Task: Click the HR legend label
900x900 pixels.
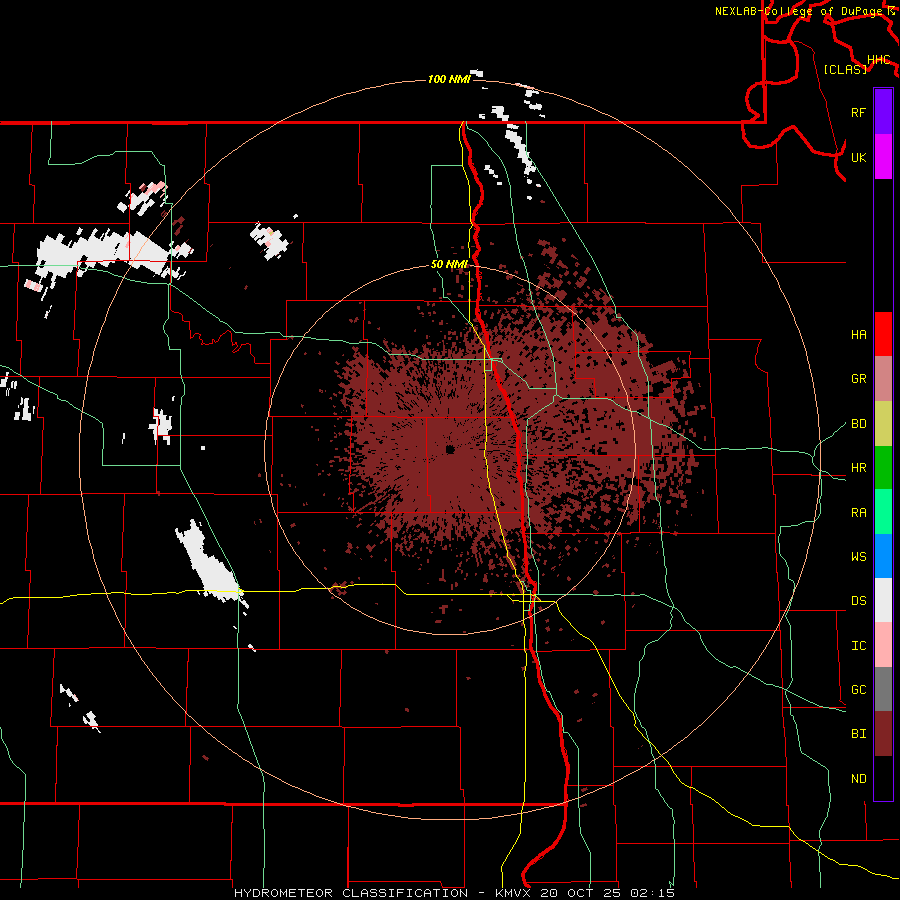Action: click(859, 468)
